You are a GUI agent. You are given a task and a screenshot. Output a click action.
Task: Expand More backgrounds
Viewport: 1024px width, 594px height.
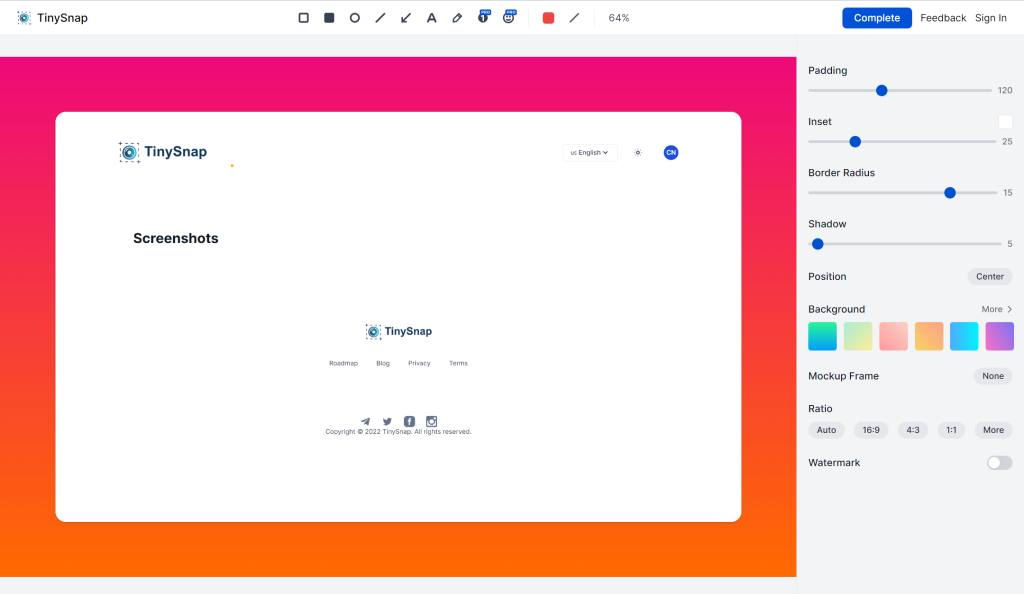pos(996,310)
